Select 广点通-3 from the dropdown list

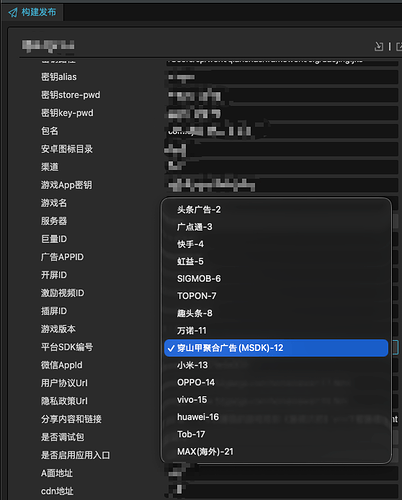[276, 227]
